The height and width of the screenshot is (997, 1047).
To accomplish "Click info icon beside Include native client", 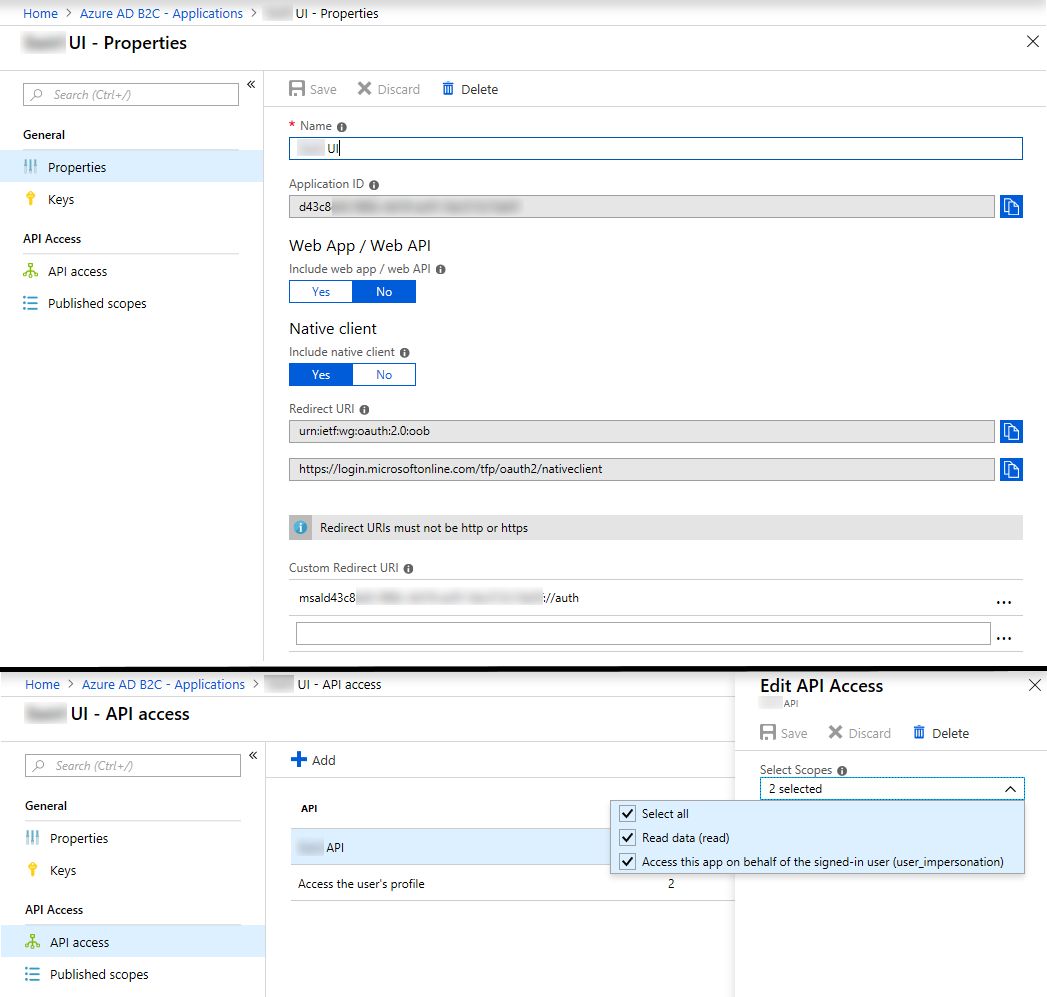I will tap(405, 353).
